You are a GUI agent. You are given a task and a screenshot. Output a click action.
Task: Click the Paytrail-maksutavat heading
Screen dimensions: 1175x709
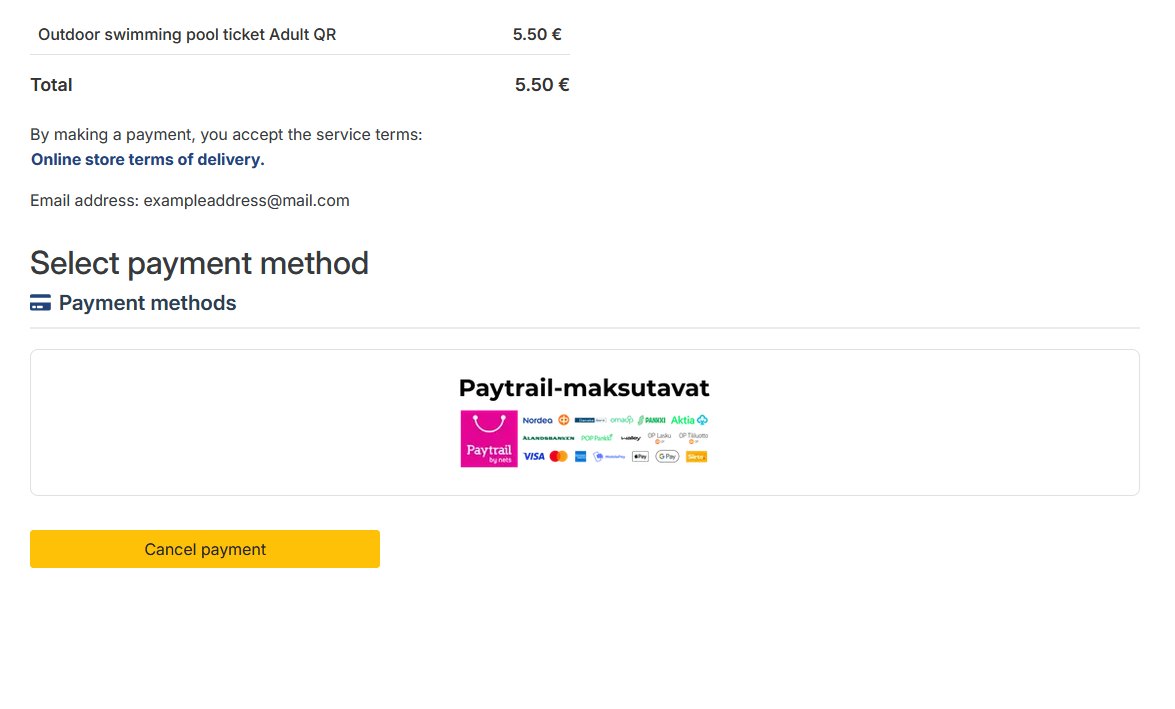[584, 388]
